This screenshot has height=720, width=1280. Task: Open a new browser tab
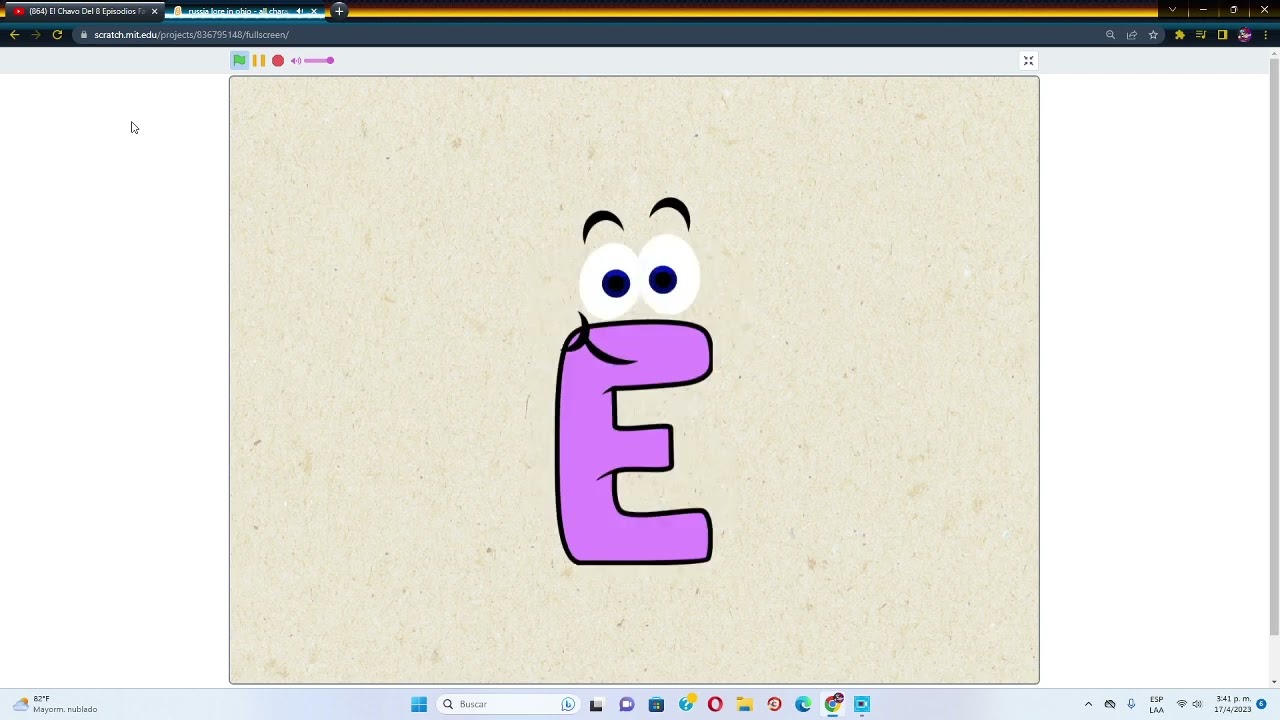[339, 11]
